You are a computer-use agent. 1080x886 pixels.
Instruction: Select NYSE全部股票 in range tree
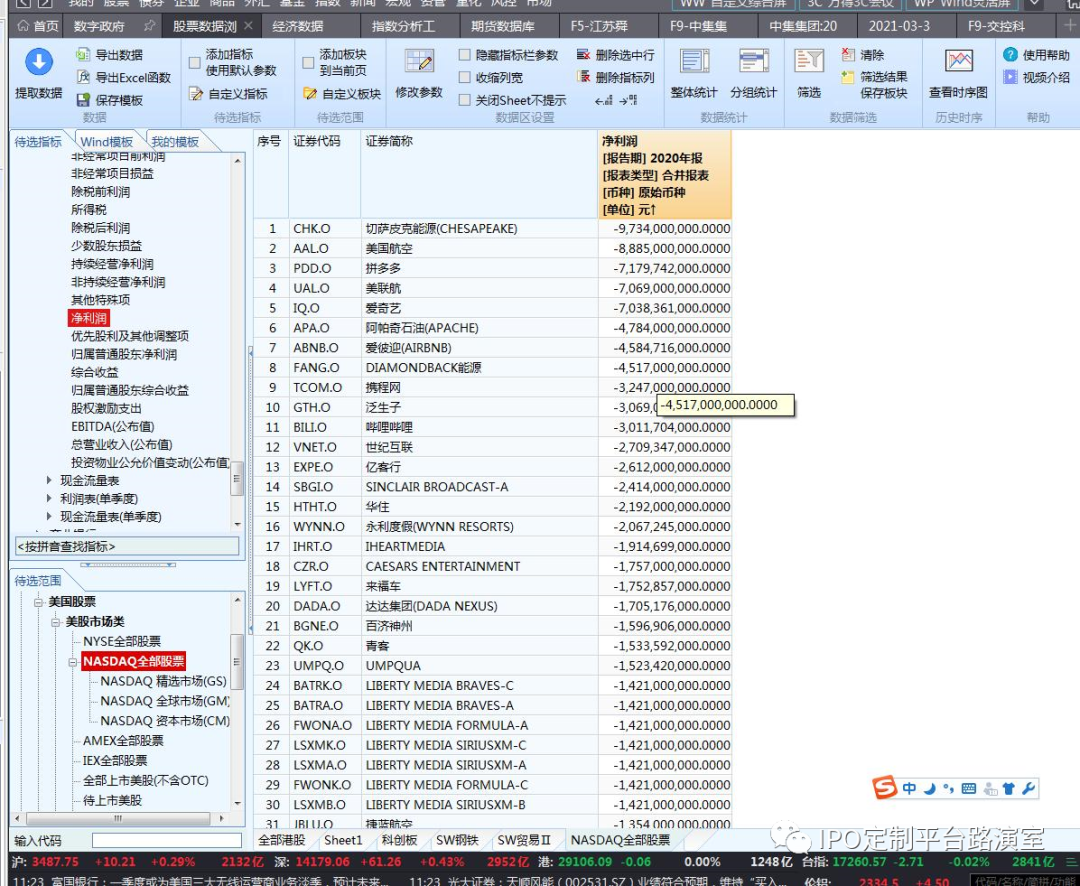coord(122,641)
